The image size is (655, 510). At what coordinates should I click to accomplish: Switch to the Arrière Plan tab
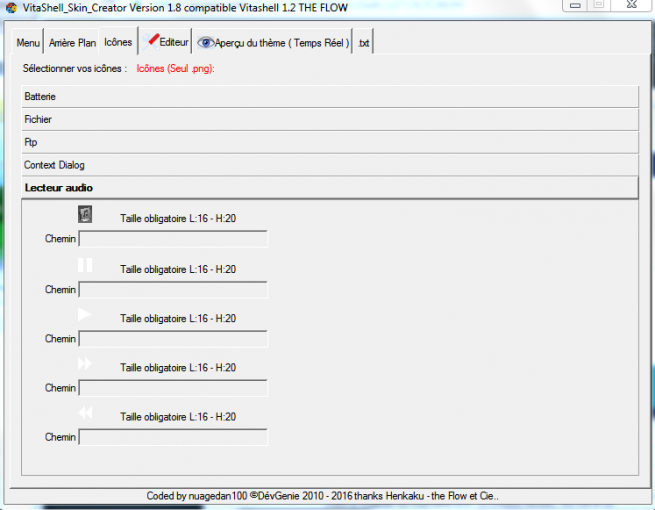72,42
